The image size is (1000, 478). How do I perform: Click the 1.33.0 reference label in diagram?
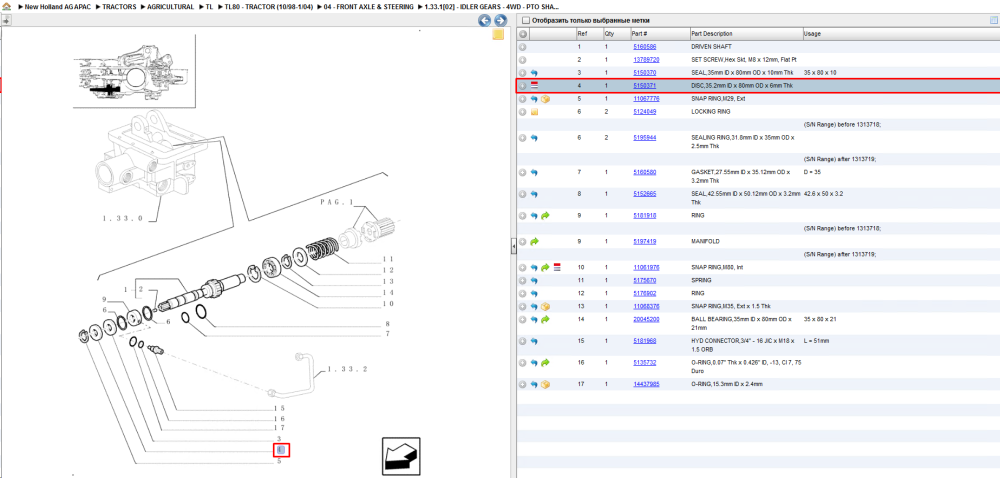[122, 219]
